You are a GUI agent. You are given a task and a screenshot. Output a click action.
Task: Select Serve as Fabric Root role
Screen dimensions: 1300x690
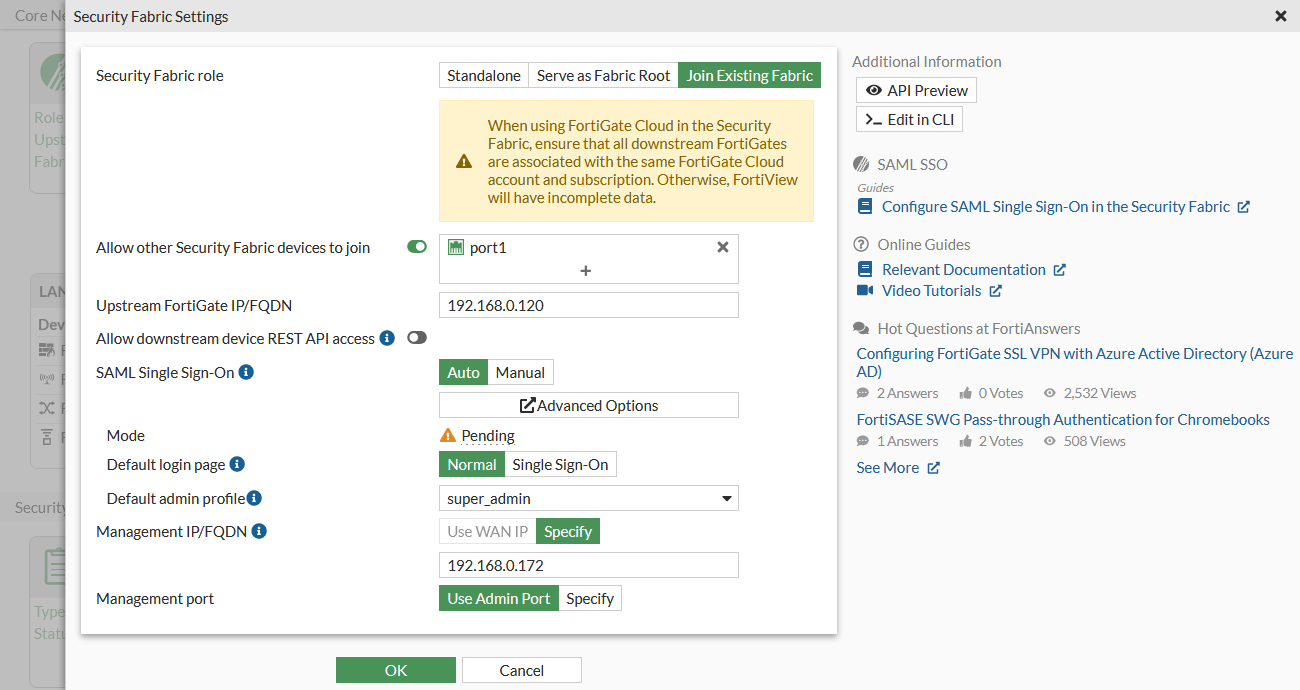coord(603,76)
